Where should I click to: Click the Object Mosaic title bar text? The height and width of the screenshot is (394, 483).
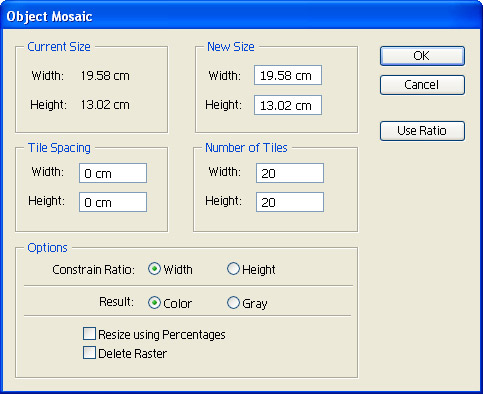pyautogui.click(x=49, y=17)
